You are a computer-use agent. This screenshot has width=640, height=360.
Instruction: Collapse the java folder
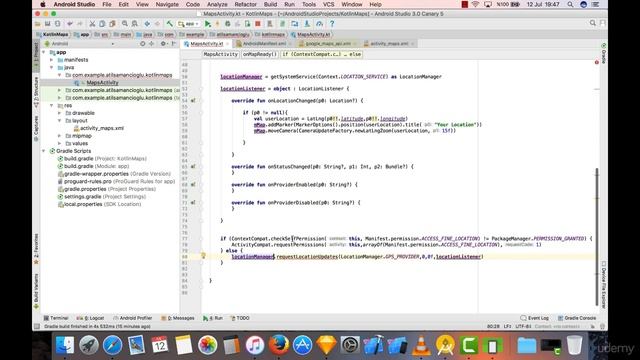coord(51,67)
